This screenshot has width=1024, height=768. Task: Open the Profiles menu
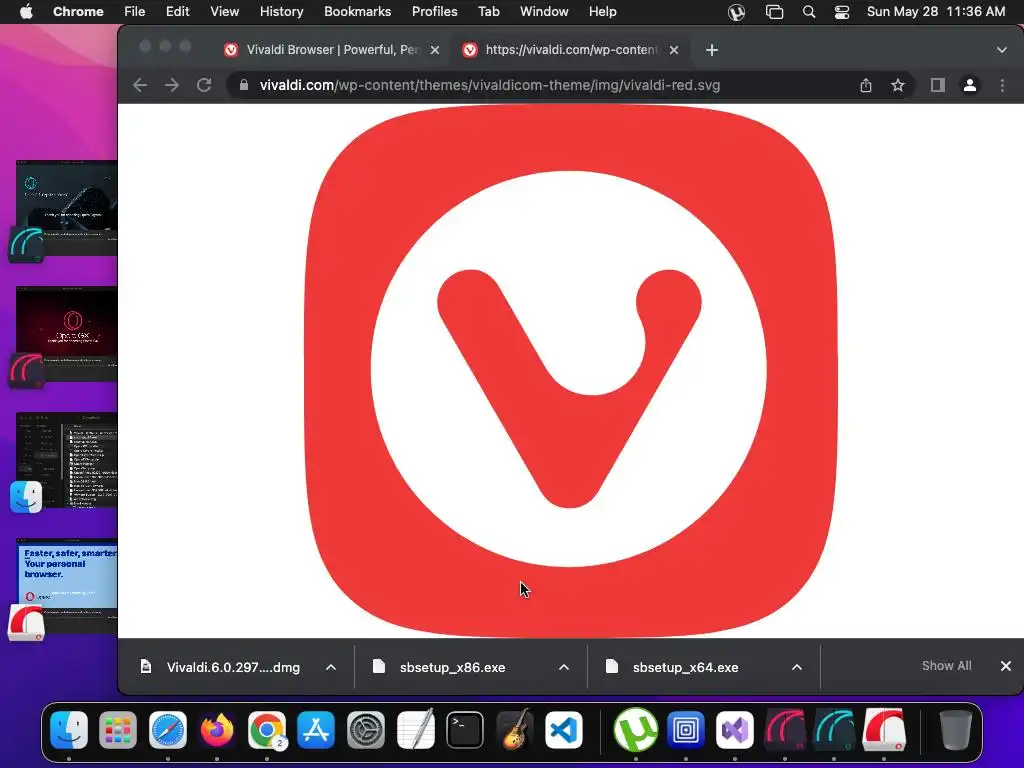434,12
